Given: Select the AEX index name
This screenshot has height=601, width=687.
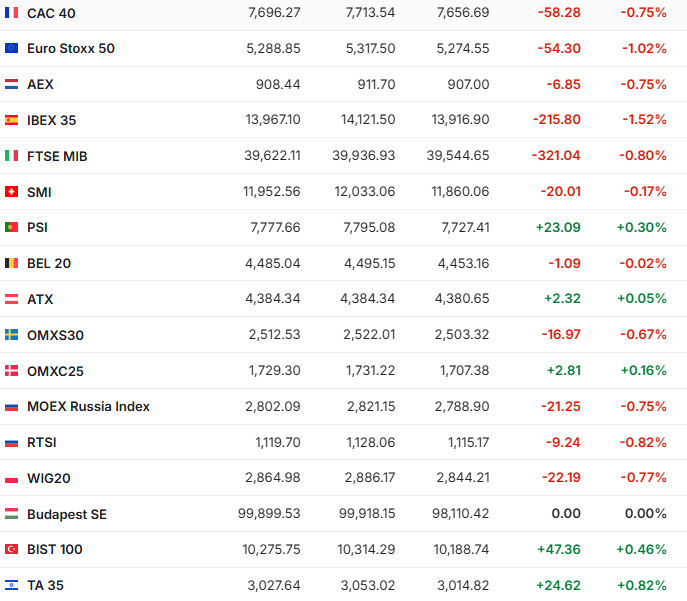Looking at the screenshot, I should [41, 84].
